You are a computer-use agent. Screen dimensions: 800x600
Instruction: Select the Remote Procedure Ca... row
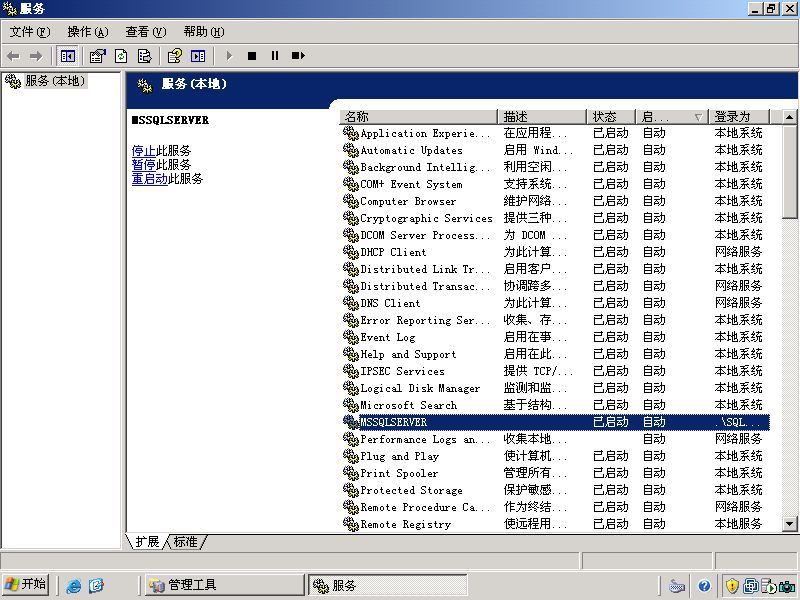pyautogui.click(x=555, y=508)
